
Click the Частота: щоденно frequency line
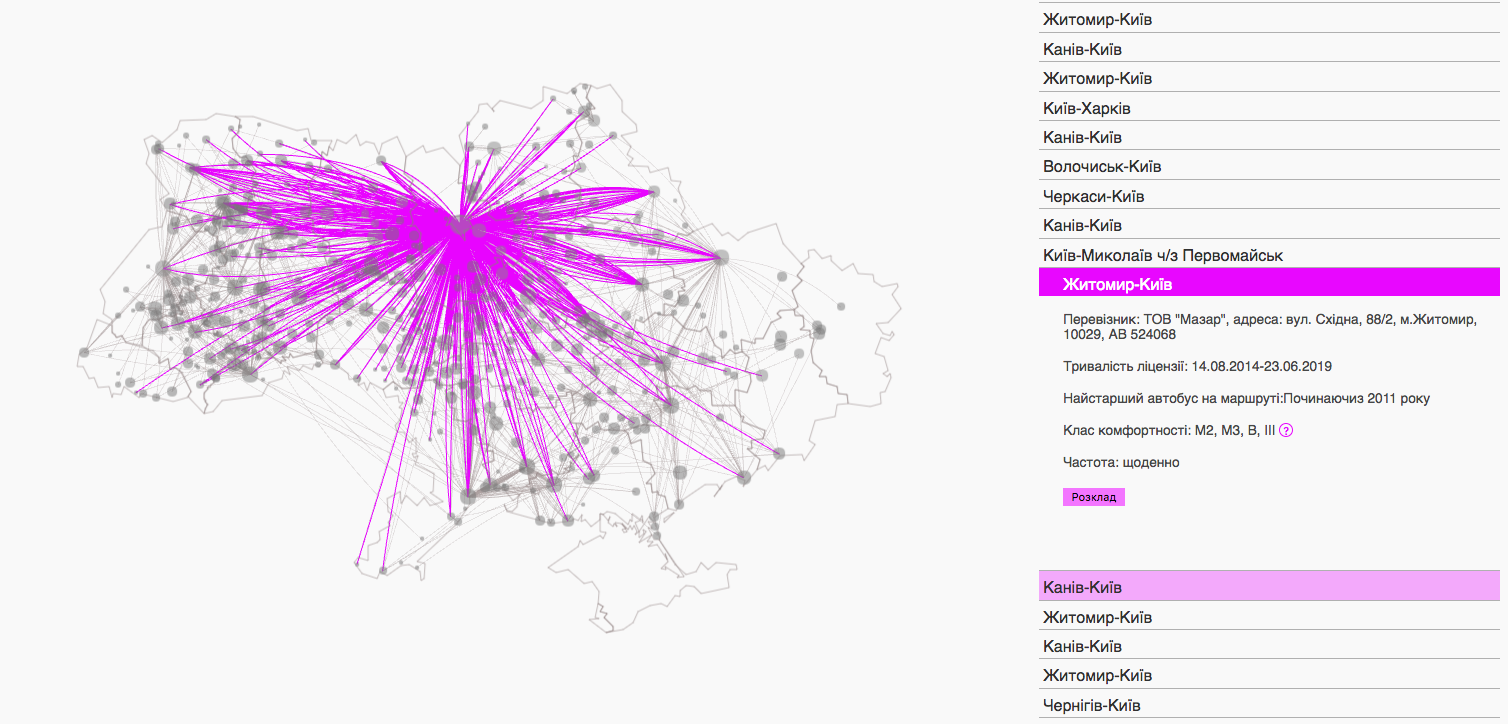1121,462
